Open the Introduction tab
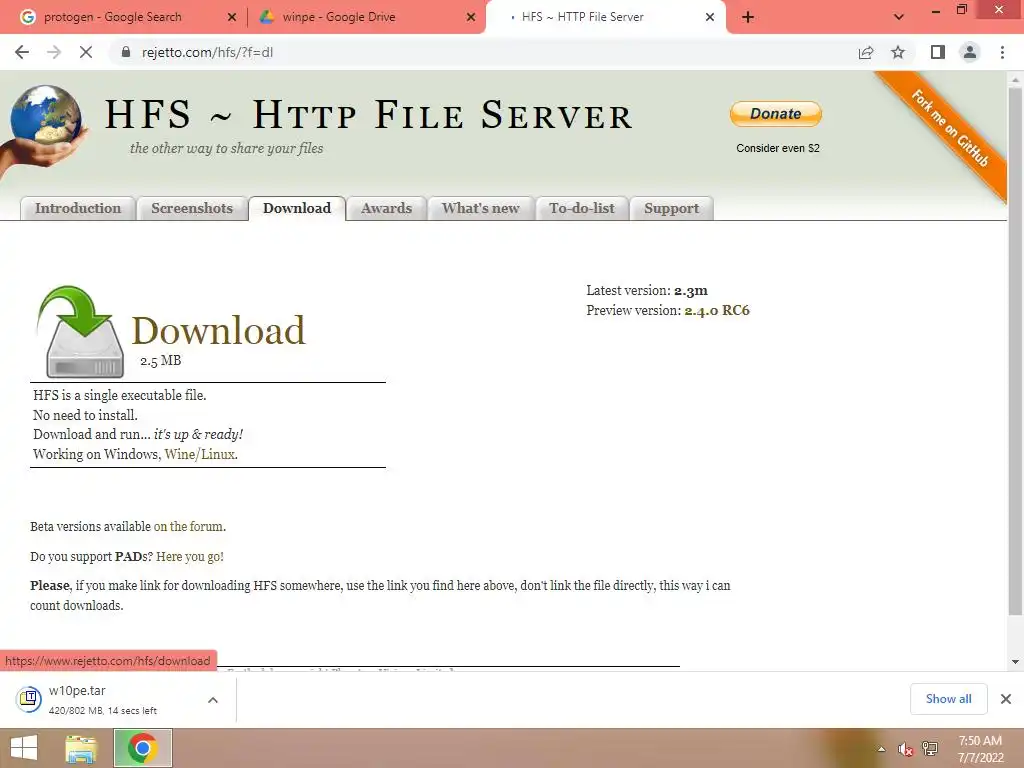 pyautogui.click(x=78, y=208)
